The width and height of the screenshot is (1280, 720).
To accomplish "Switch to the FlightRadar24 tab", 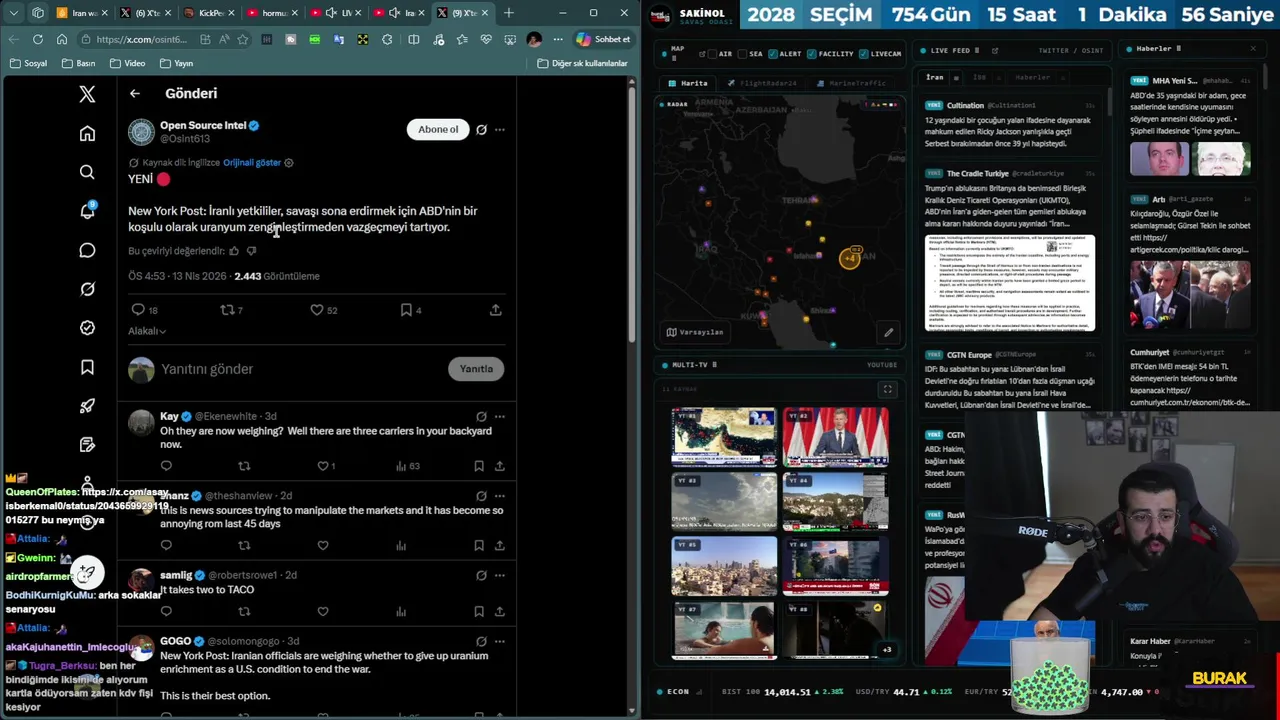I will pyautogui.click(x=762, y=83).
